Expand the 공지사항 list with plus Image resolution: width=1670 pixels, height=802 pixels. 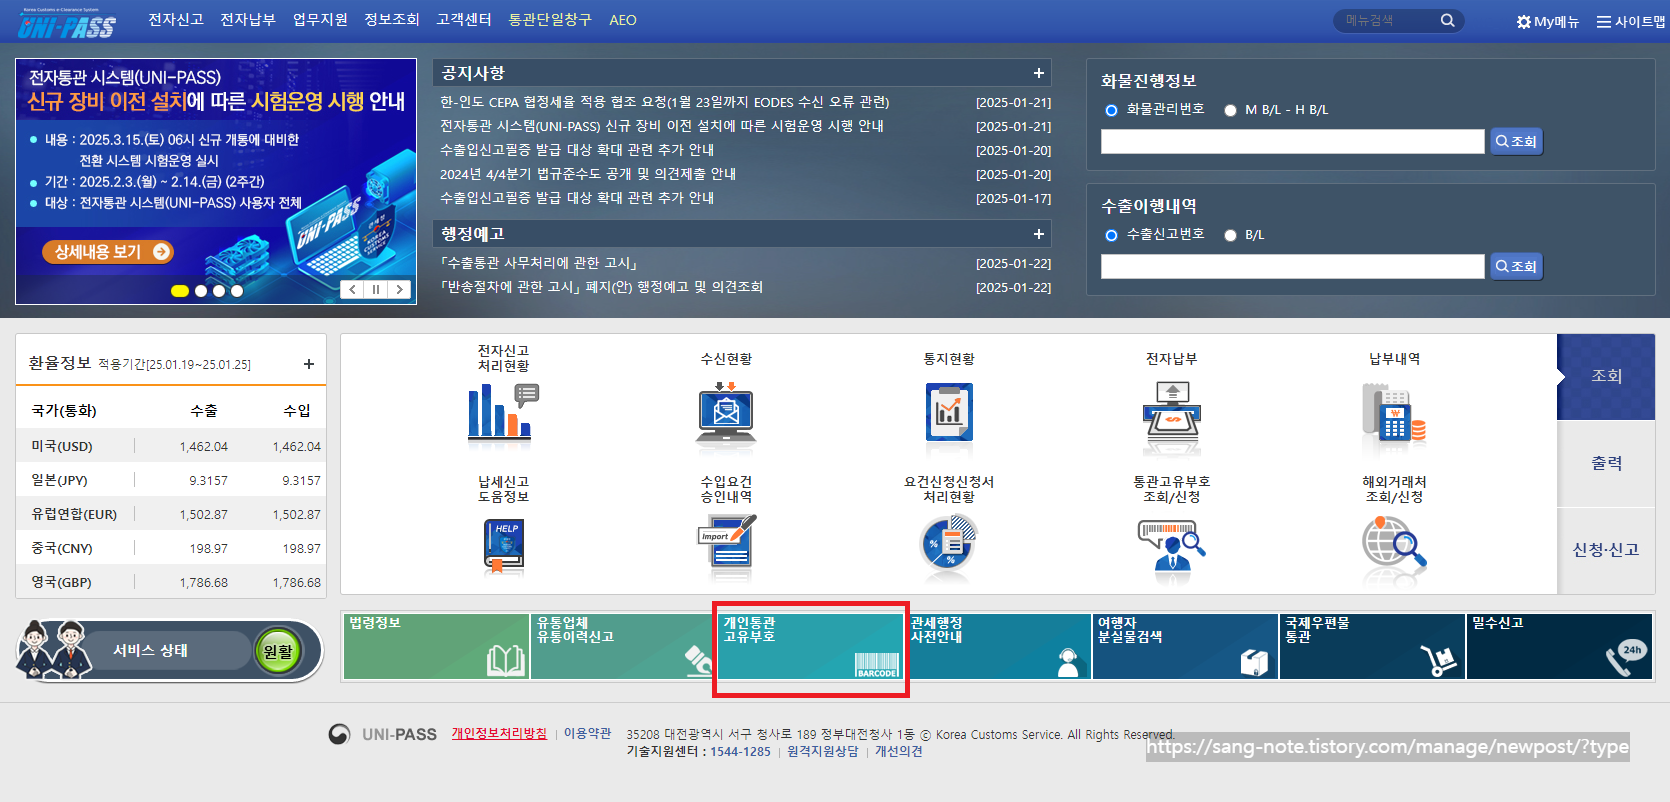1039,73
